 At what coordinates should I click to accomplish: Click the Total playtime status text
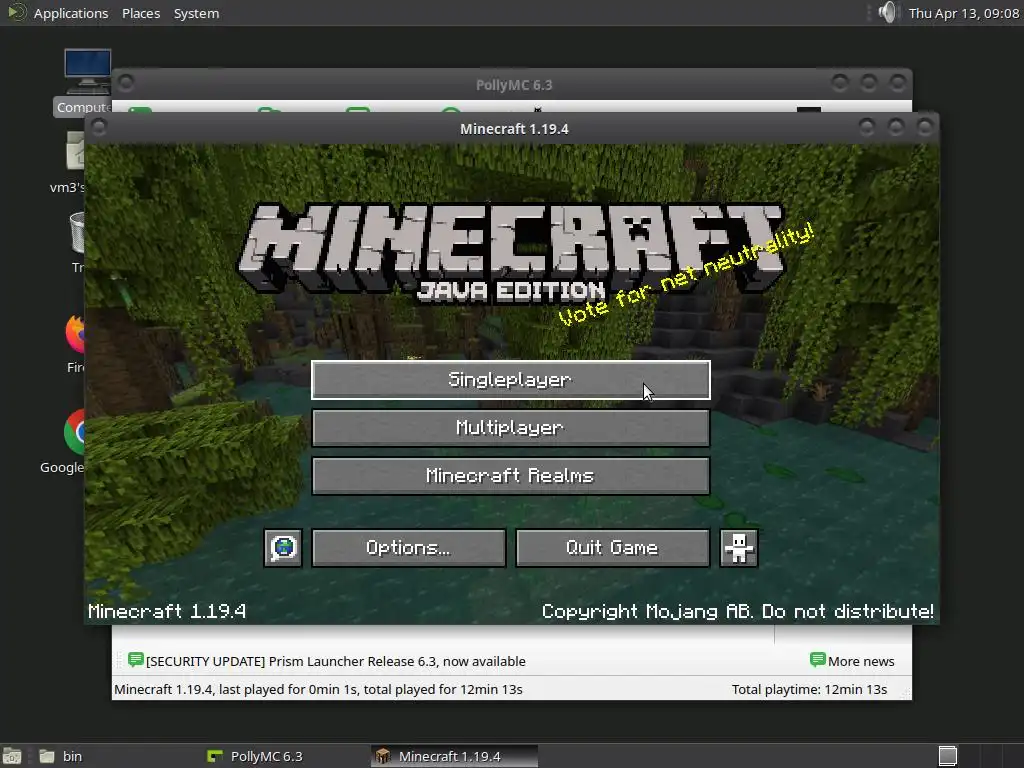click(809, 689)
